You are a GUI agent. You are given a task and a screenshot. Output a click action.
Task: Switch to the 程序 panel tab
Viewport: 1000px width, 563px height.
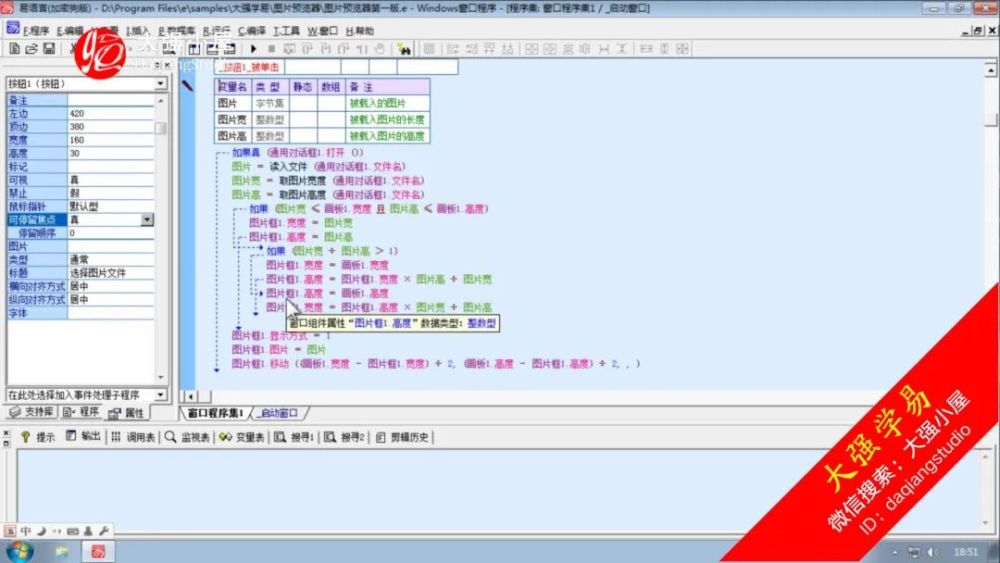pos(81,412)
